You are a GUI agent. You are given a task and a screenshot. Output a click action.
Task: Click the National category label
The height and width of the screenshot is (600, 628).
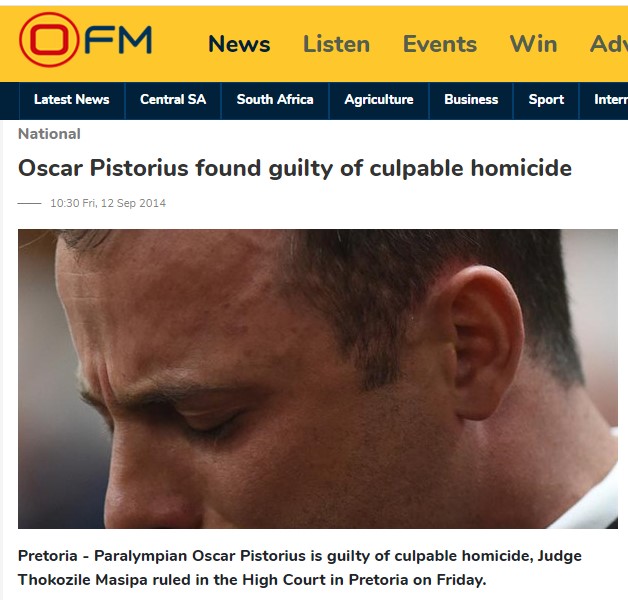(49, 134)
